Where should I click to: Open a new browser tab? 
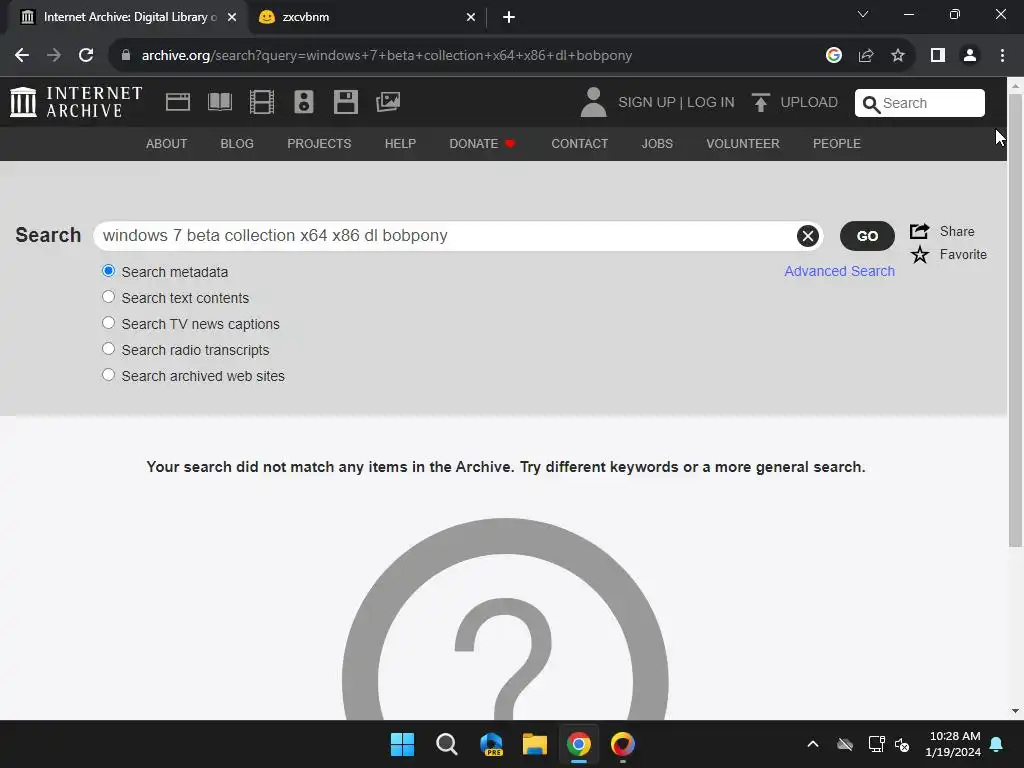point(509,17)
